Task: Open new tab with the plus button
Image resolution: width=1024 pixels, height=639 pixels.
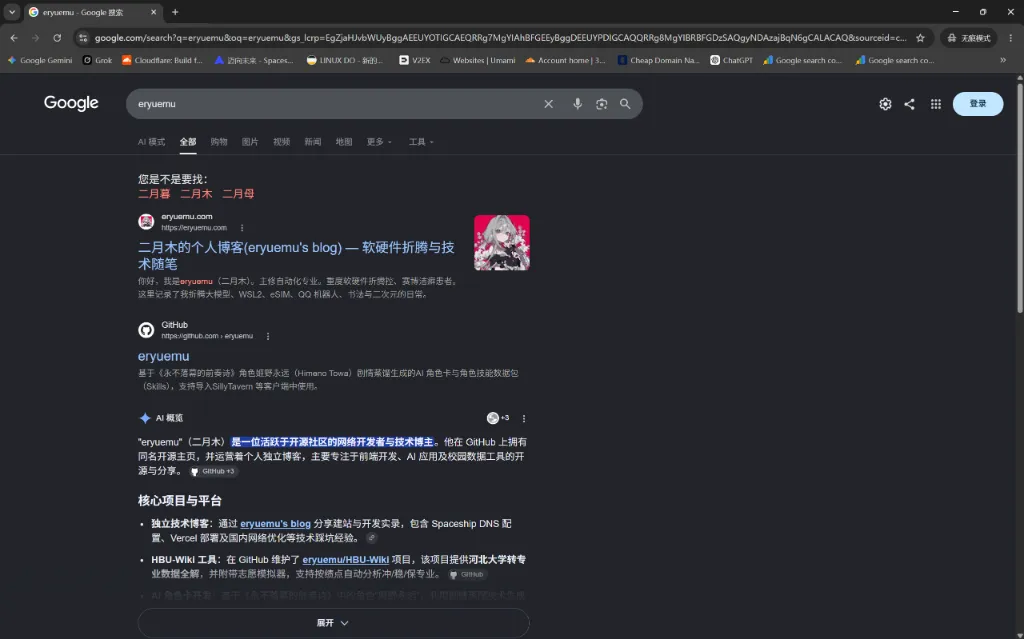Action: (x=175, y=12)
